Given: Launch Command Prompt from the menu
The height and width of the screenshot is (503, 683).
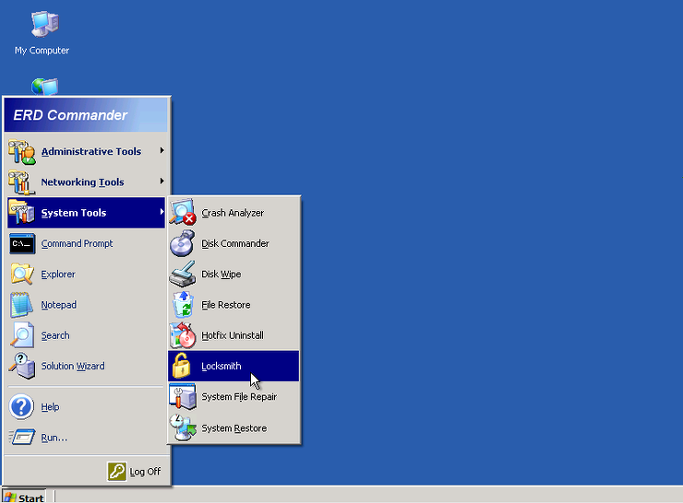Looking at the screenshot, I should [86, 243].
